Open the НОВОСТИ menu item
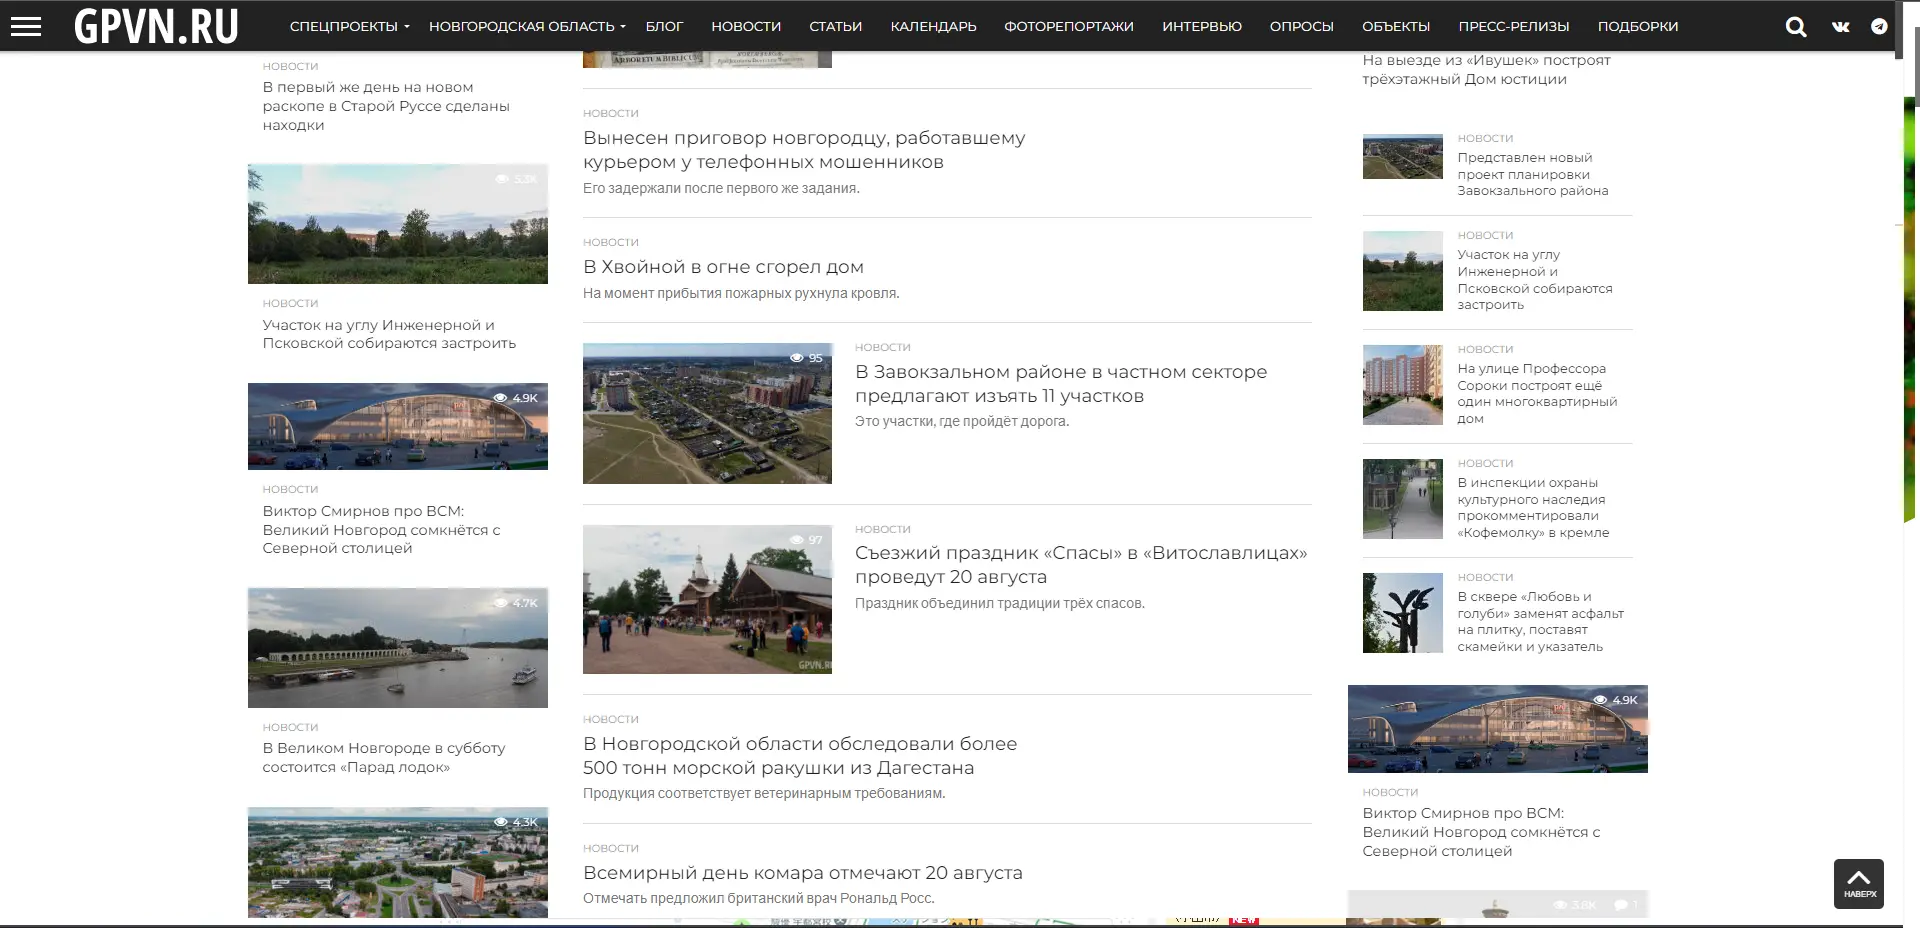 [746, 27]
